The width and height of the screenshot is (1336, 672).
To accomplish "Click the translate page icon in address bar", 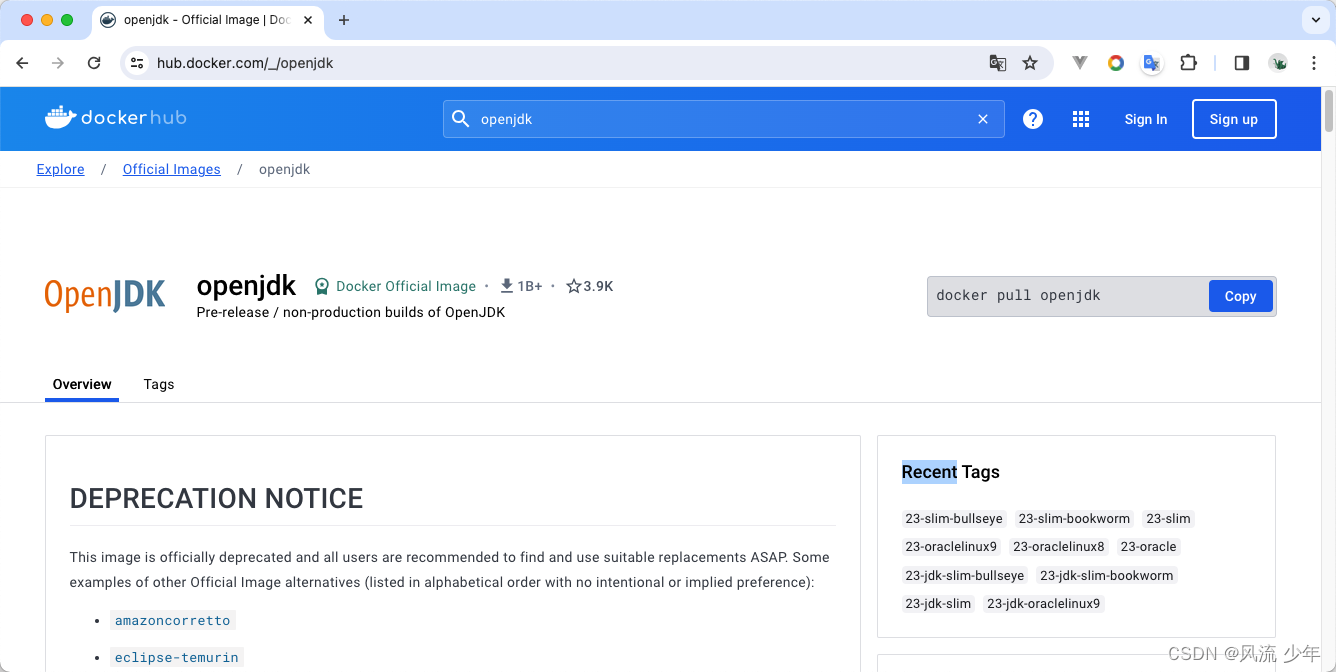I will click(x=998, y=63).
